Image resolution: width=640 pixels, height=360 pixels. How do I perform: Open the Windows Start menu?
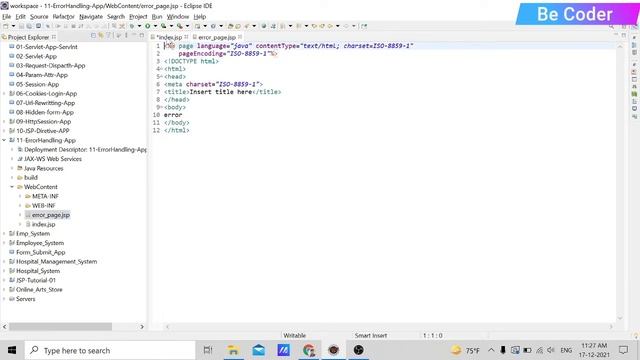pos(12,350)
